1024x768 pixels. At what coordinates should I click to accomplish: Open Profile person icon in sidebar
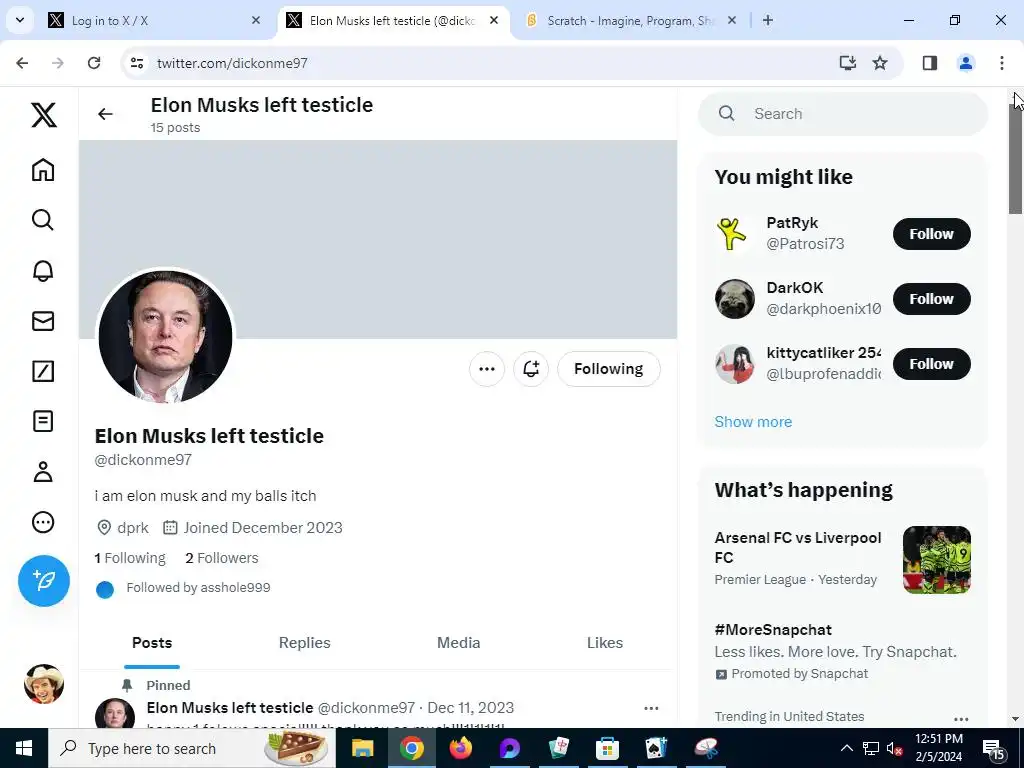tap(43, 472)
